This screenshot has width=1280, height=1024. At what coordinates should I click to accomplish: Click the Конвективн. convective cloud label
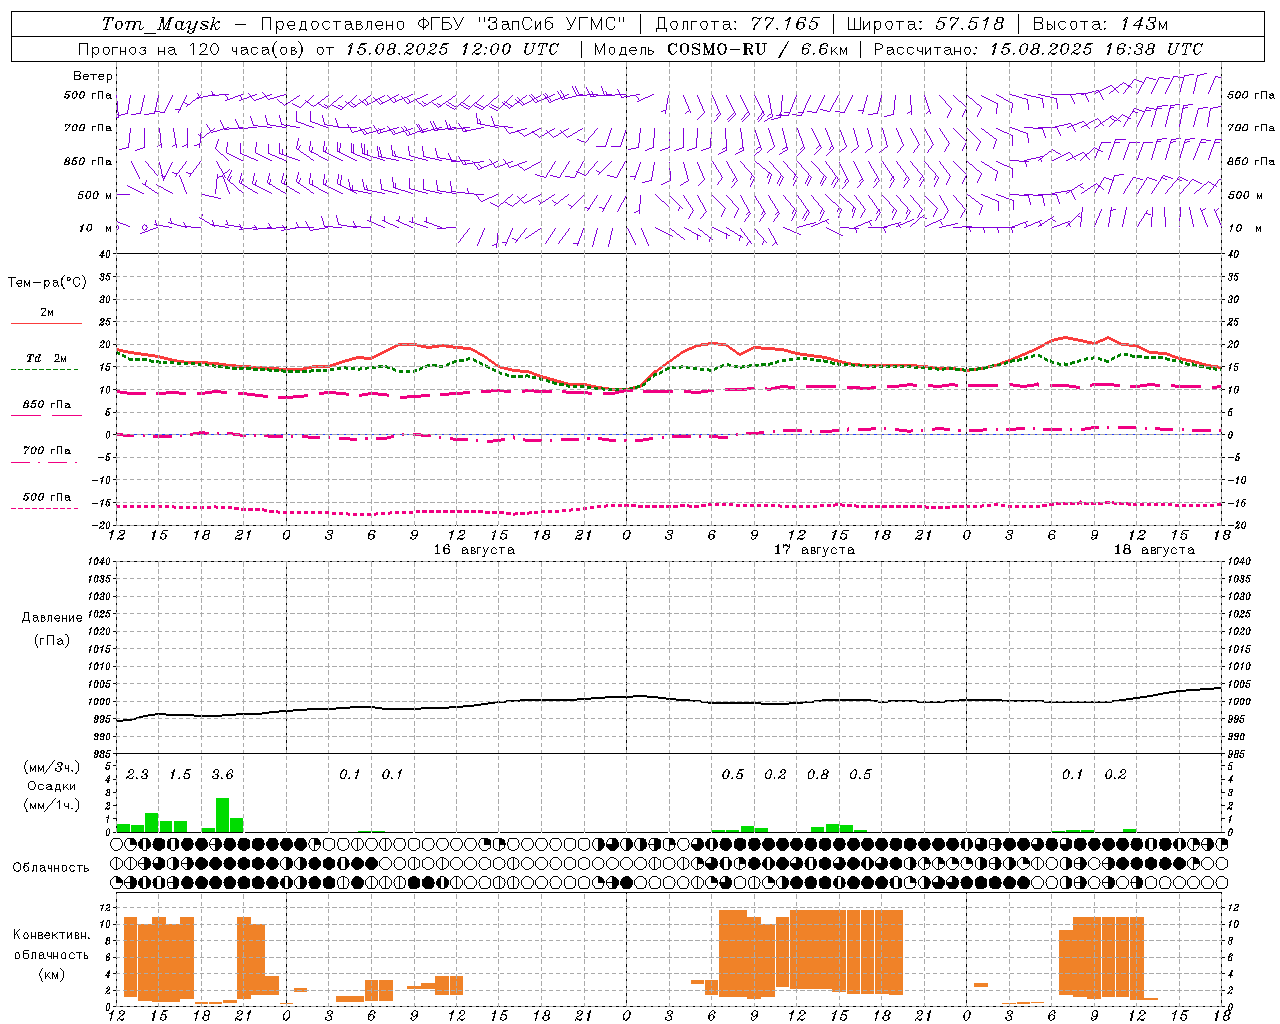pyautogui.click(x=52, y=935)
